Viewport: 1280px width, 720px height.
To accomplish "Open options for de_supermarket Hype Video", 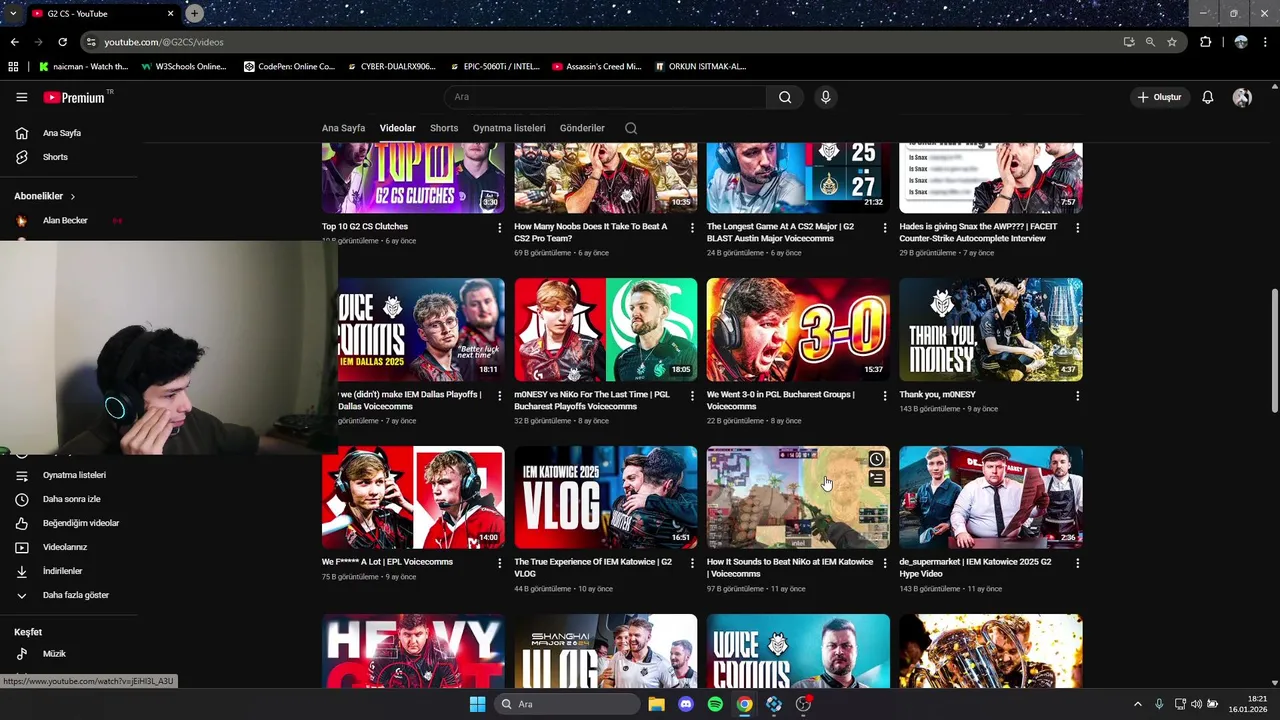I will 1077,563.
